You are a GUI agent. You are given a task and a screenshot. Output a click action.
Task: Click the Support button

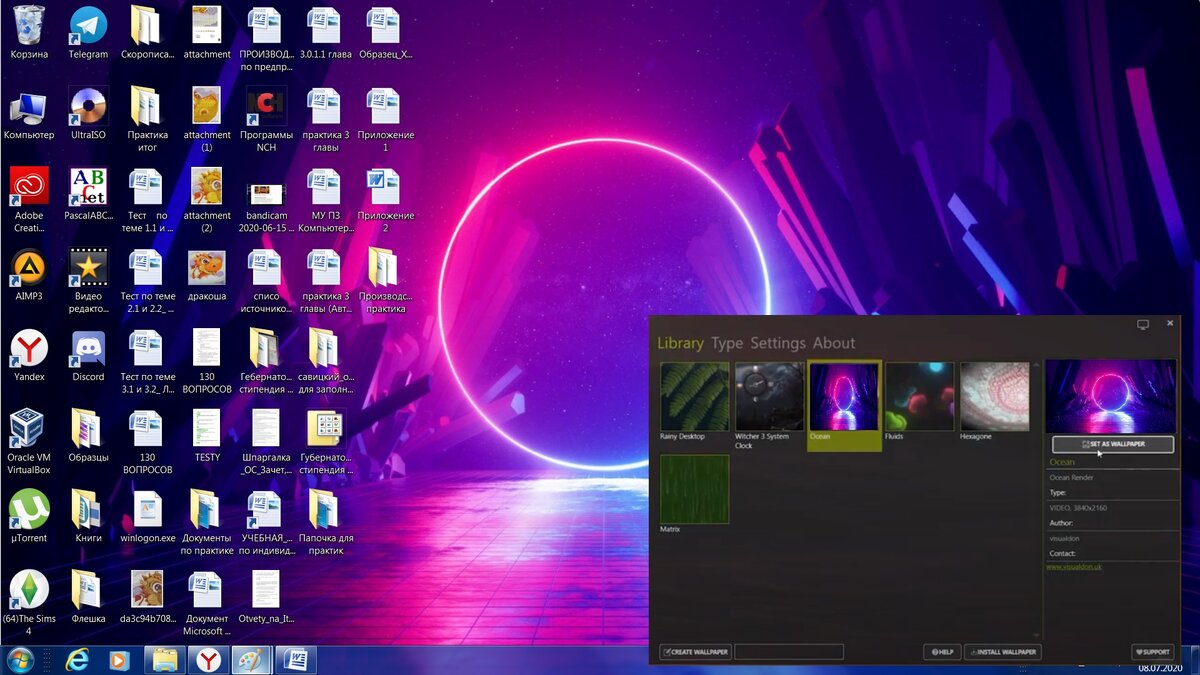click(1152, 652)
